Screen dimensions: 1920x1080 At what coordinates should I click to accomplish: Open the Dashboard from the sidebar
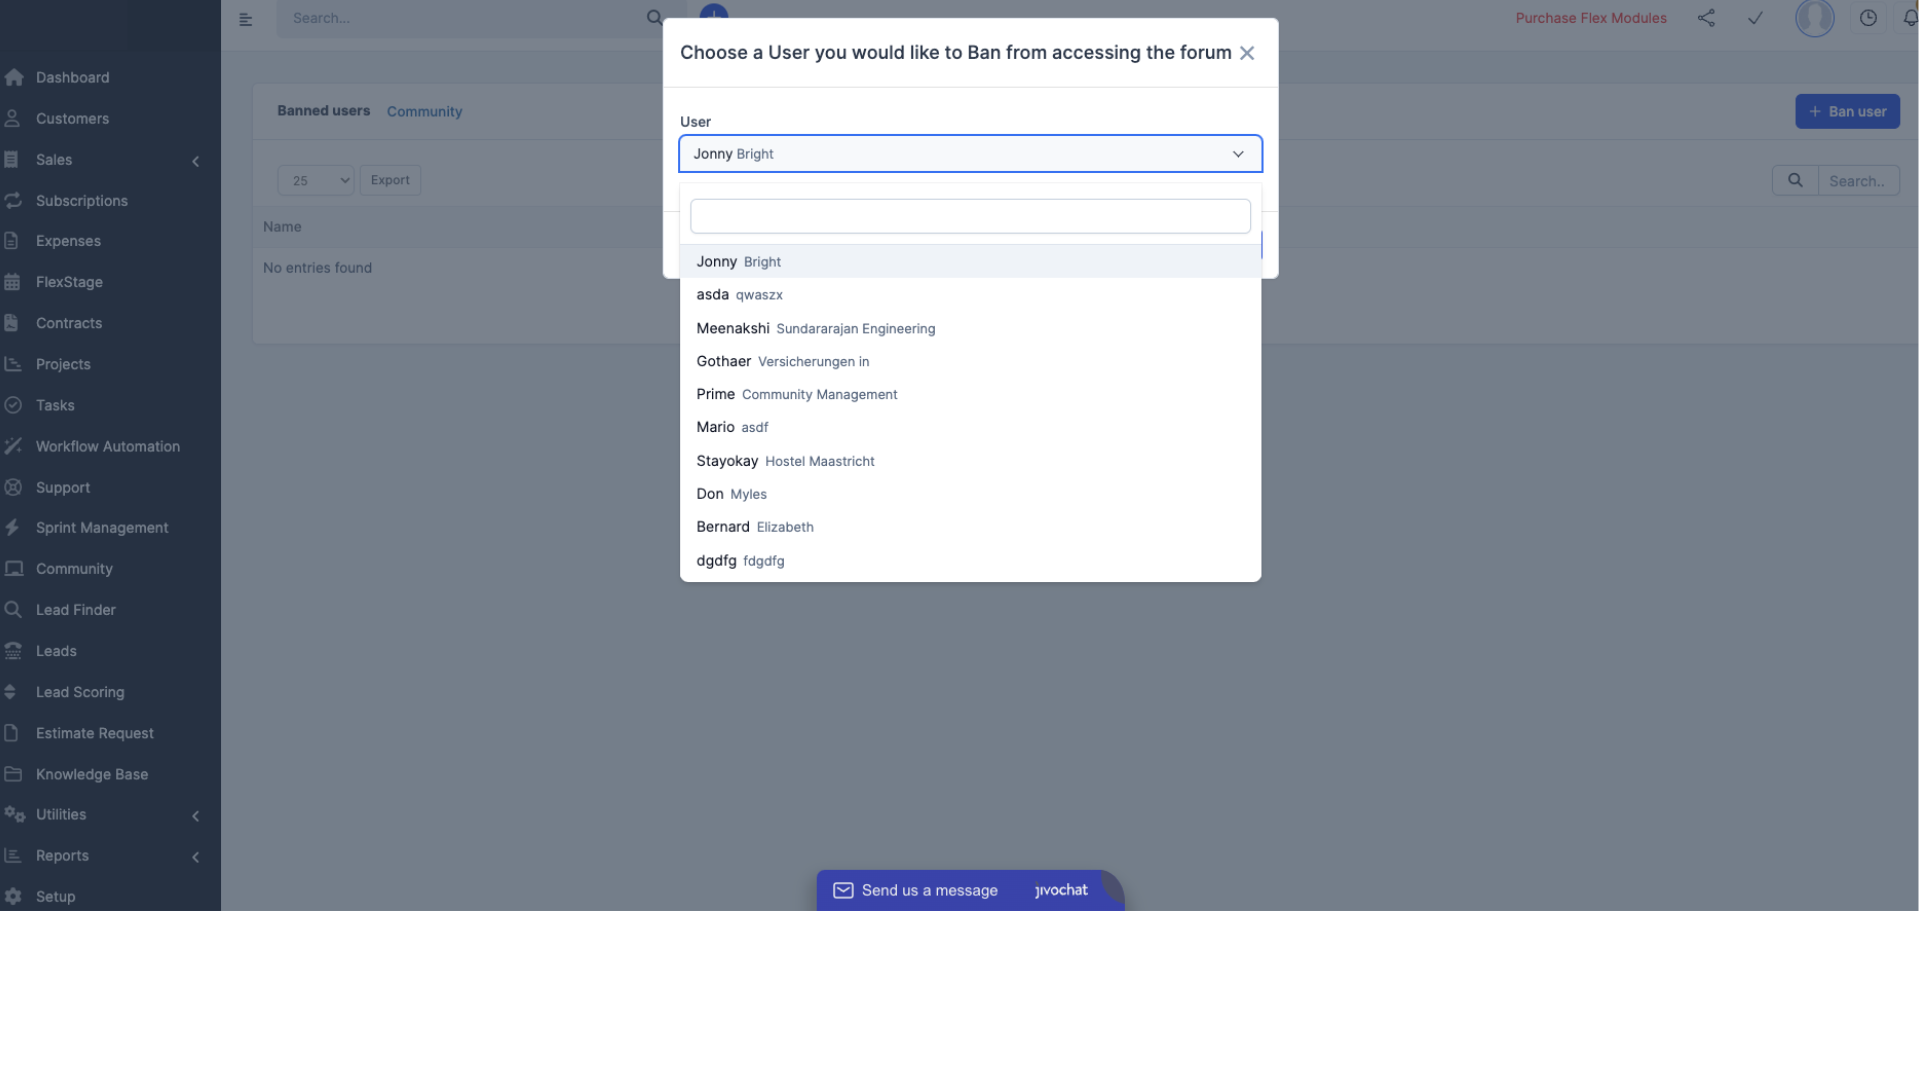(72, 77)
